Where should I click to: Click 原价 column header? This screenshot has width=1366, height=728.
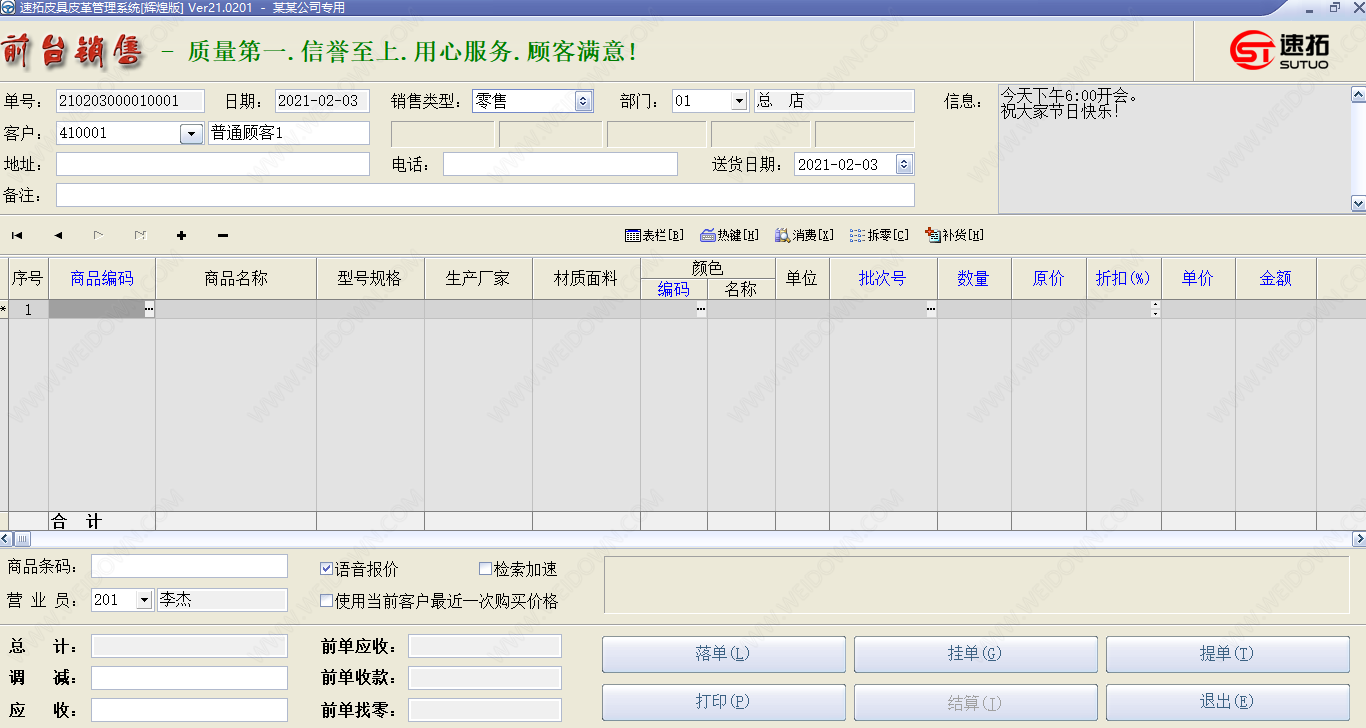[x=1049, y=279]
